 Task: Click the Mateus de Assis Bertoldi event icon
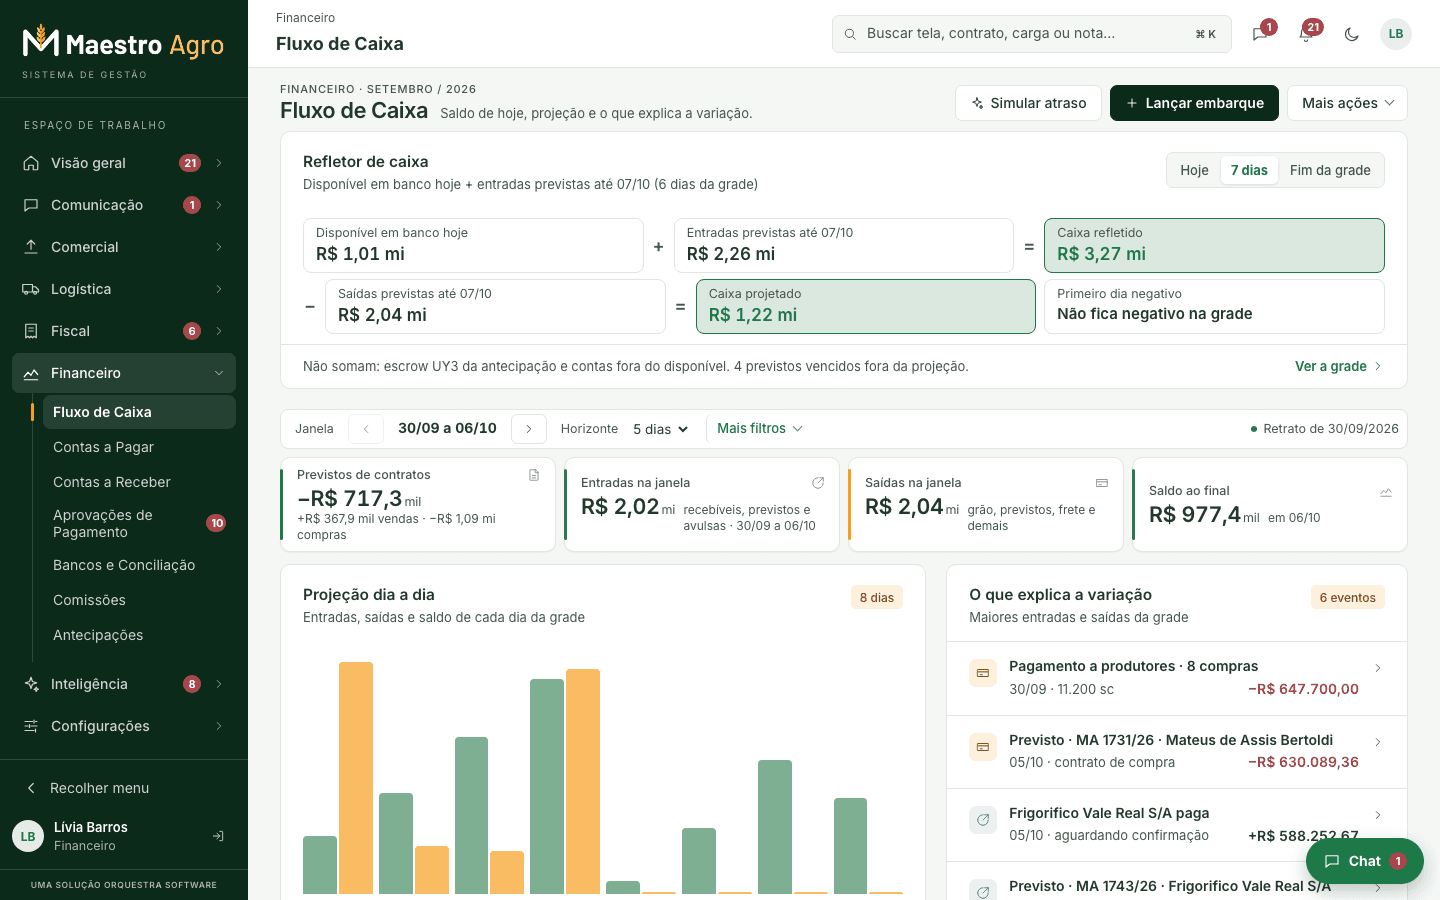pos(983,747)
